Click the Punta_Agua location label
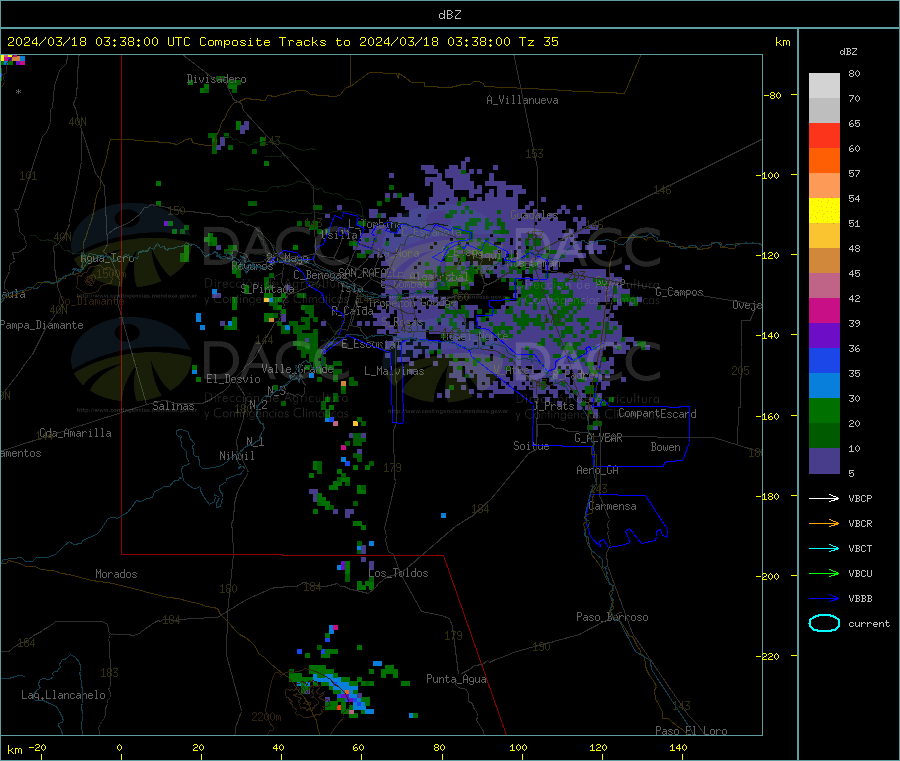 (456, 679)
